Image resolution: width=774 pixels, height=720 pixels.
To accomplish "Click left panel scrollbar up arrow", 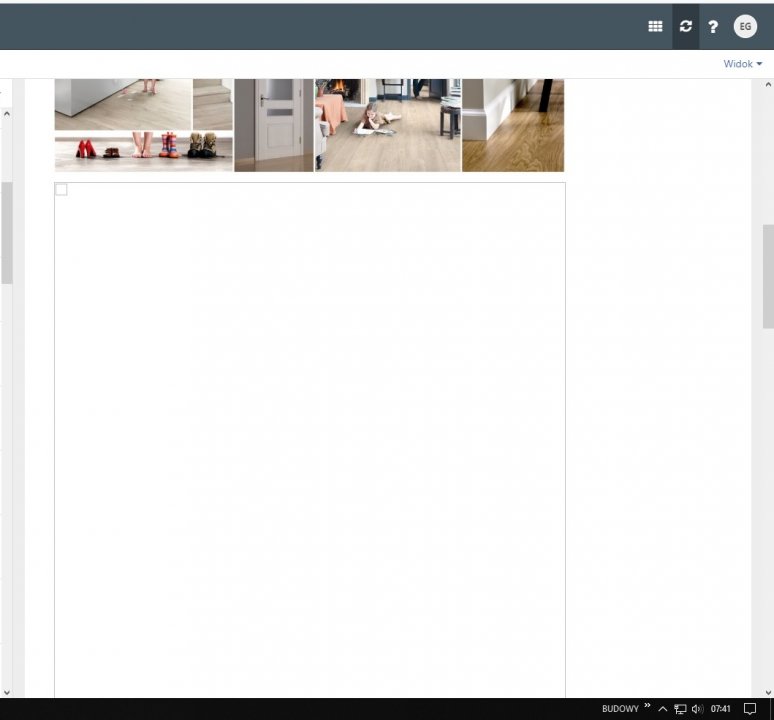I will point(6,114).
